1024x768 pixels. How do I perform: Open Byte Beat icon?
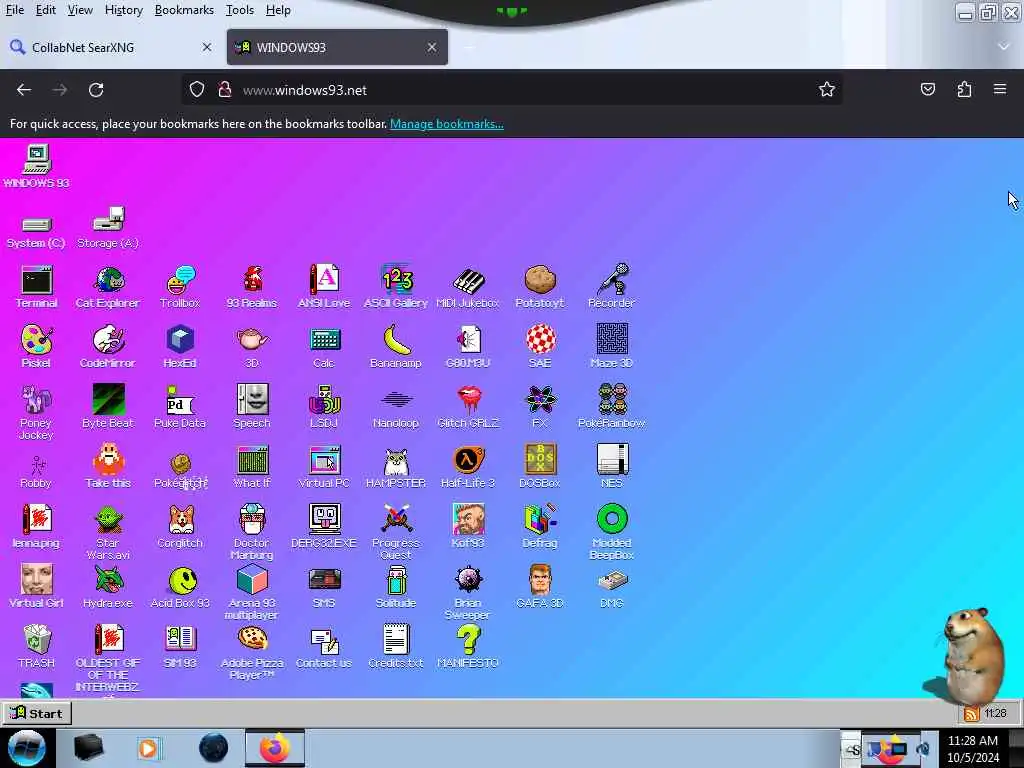(108, 407)
